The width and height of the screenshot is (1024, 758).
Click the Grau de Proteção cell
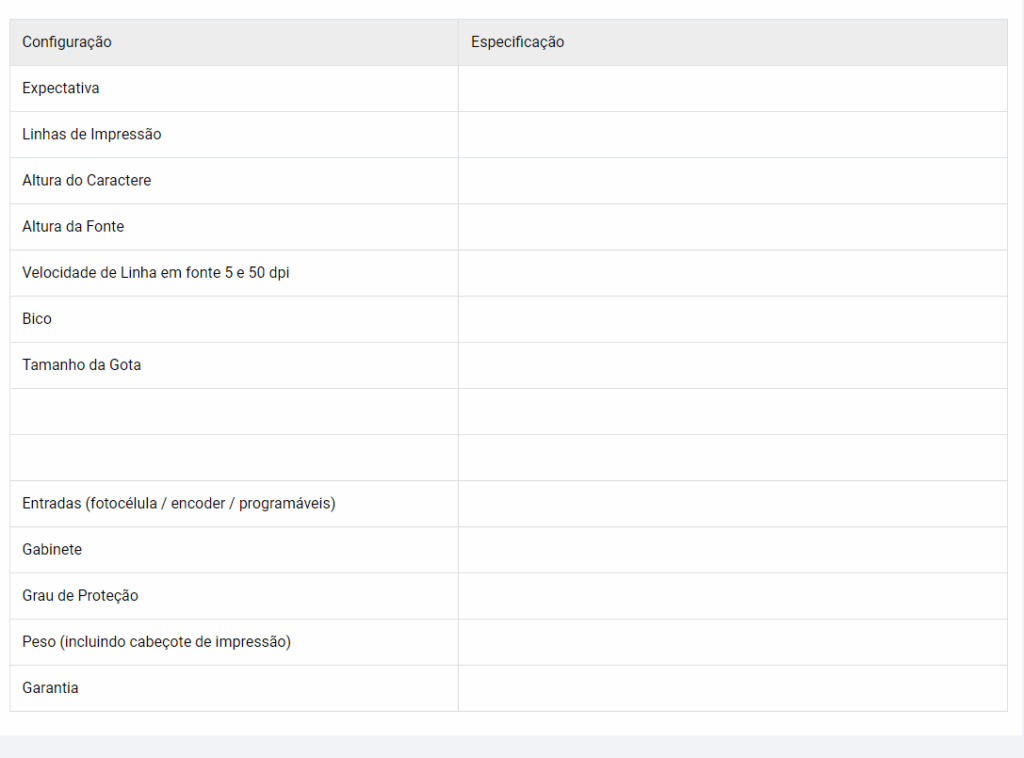click(80, 596)
